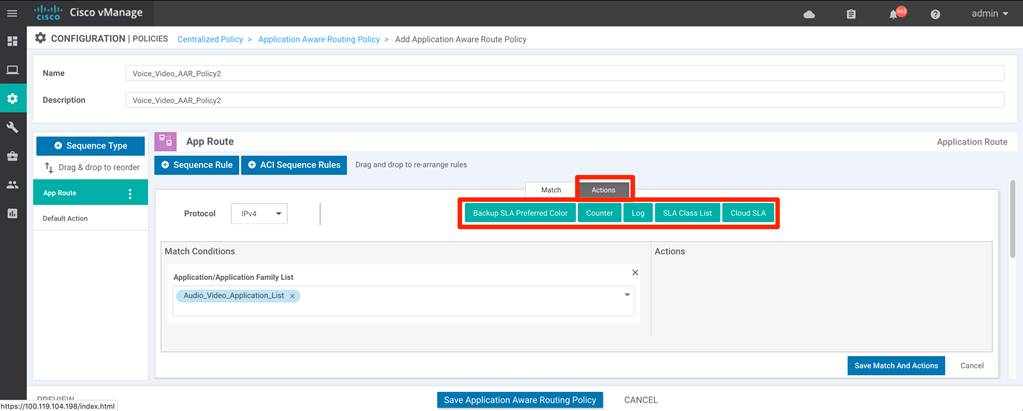Click the Match Conditions heading

200,251
